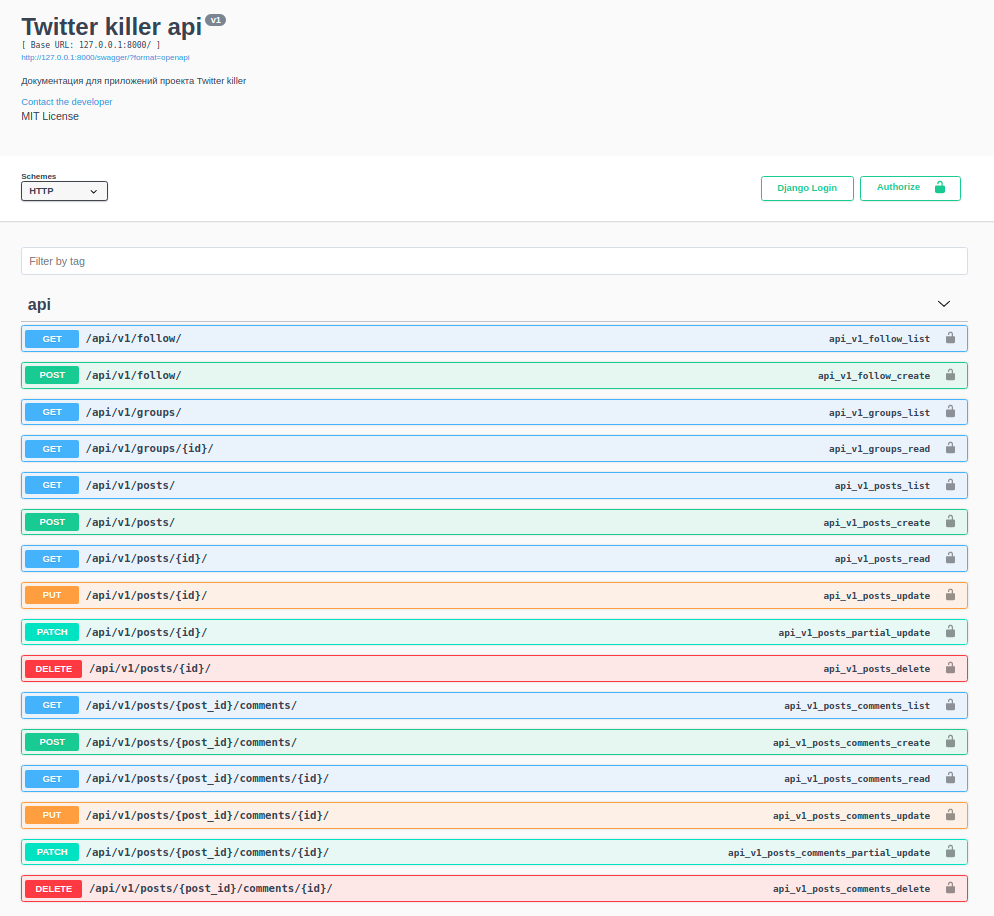Click the lock icon on PUT /api/v1/posts/{id}/
Viewport: 994px width, 916px height.
[x=950, y=595]
